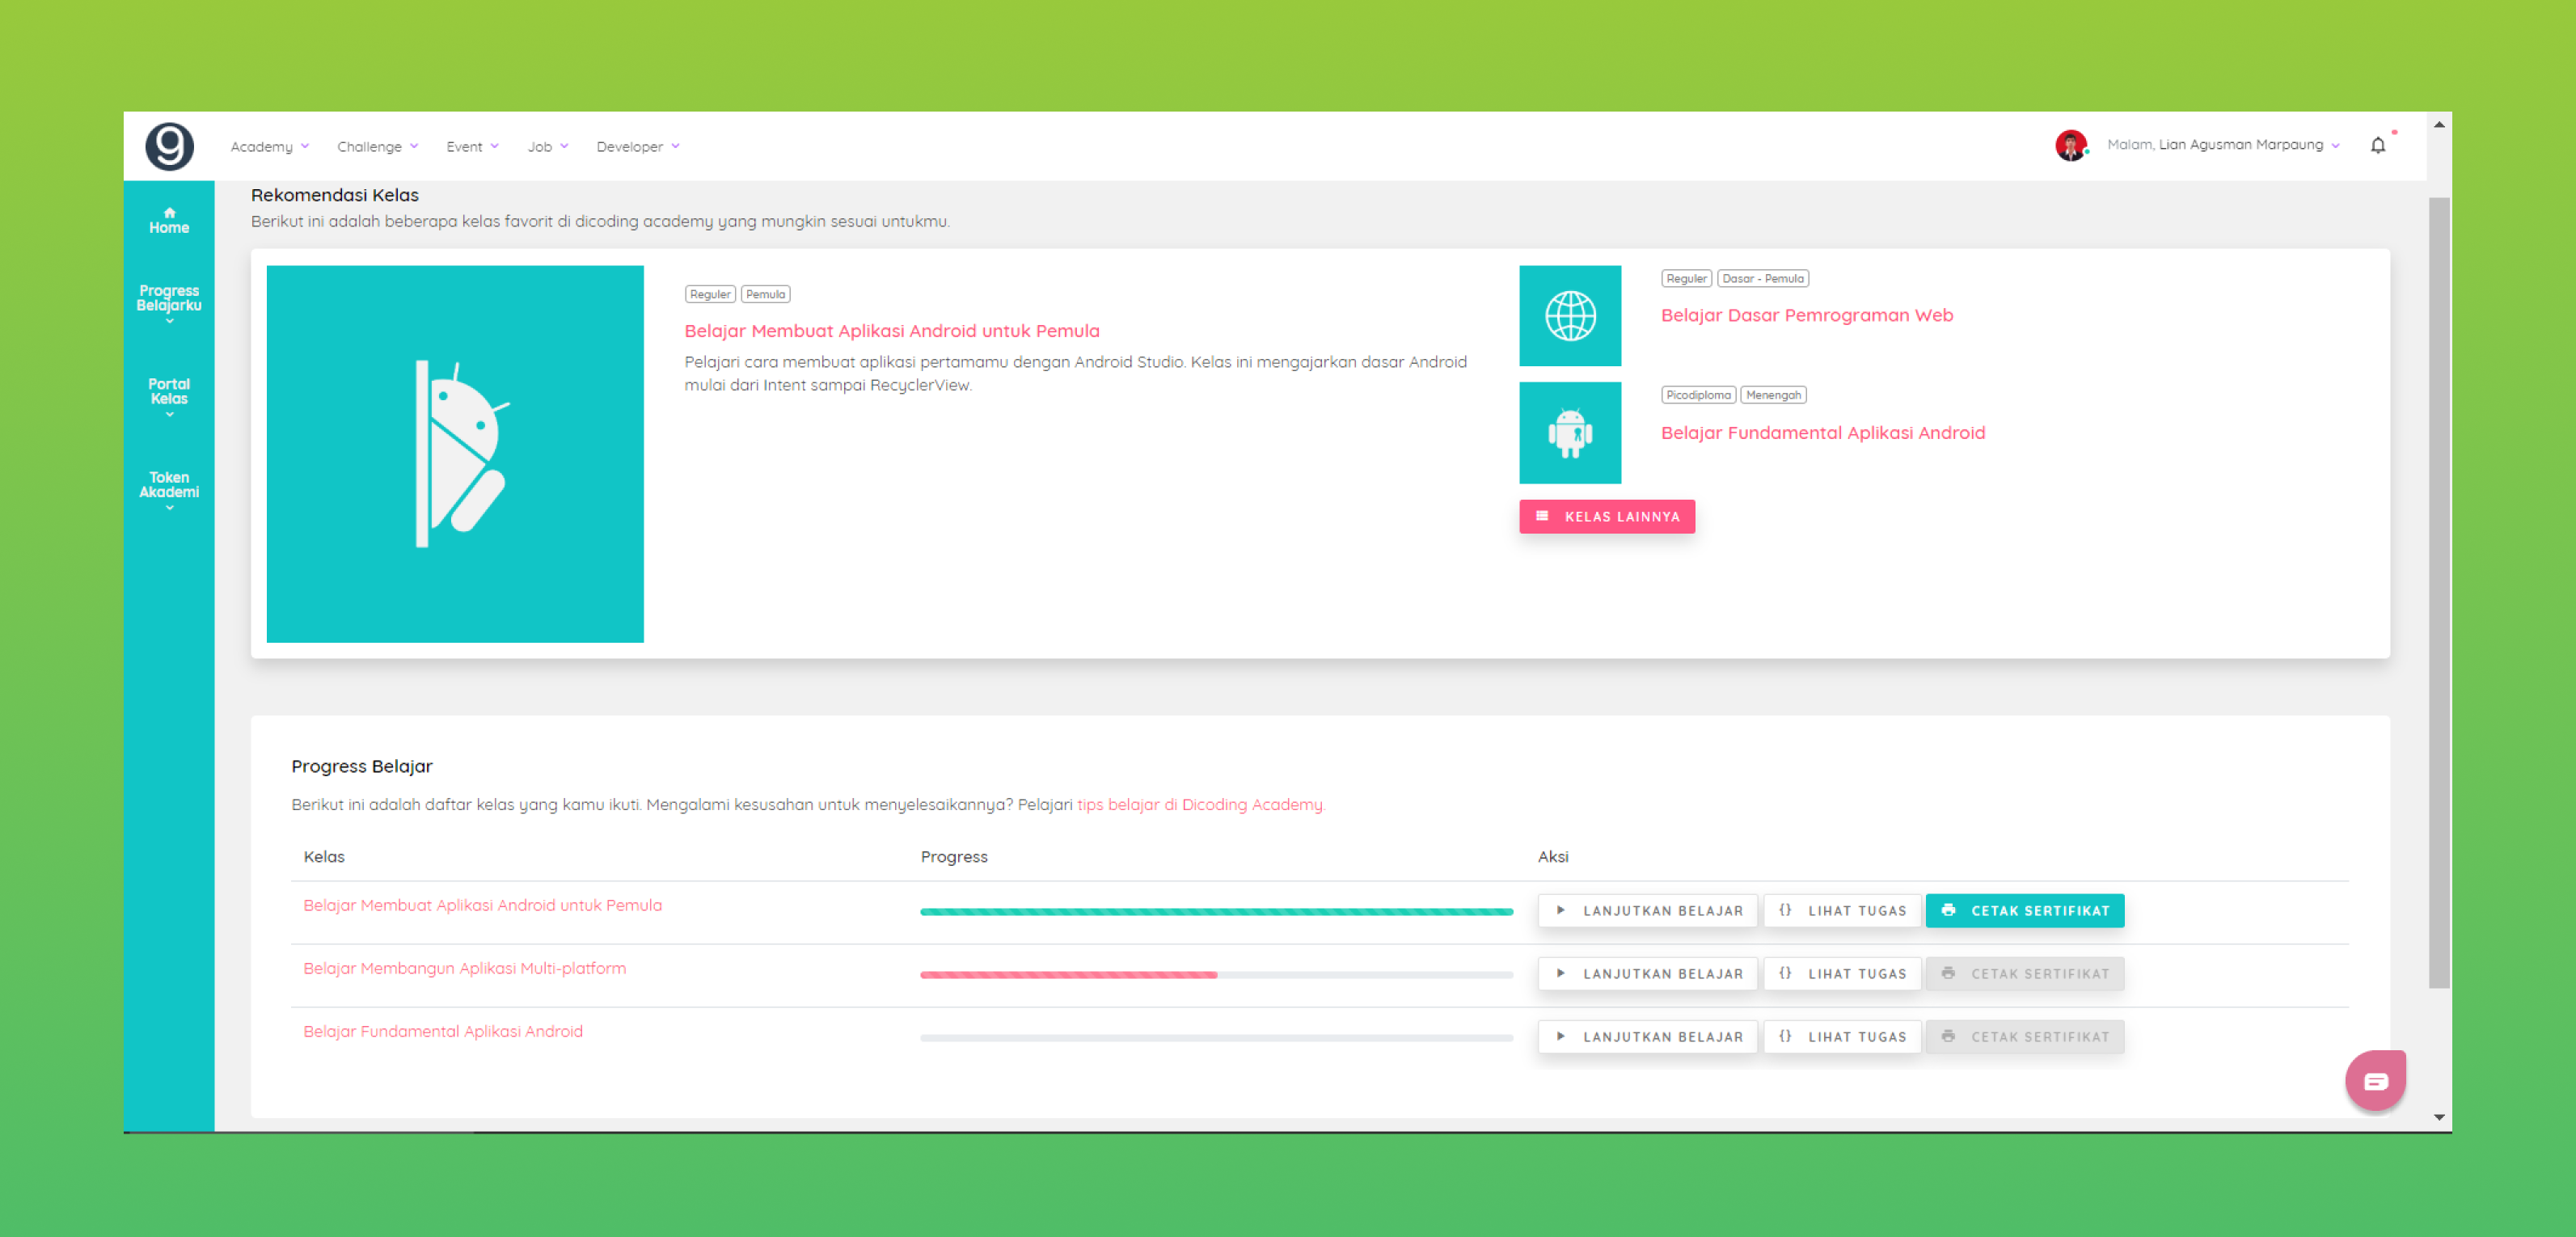This screenshot has height=1237, width=2576.
Task: Go to Home in sidebar
Action: [x=169, y=220]
